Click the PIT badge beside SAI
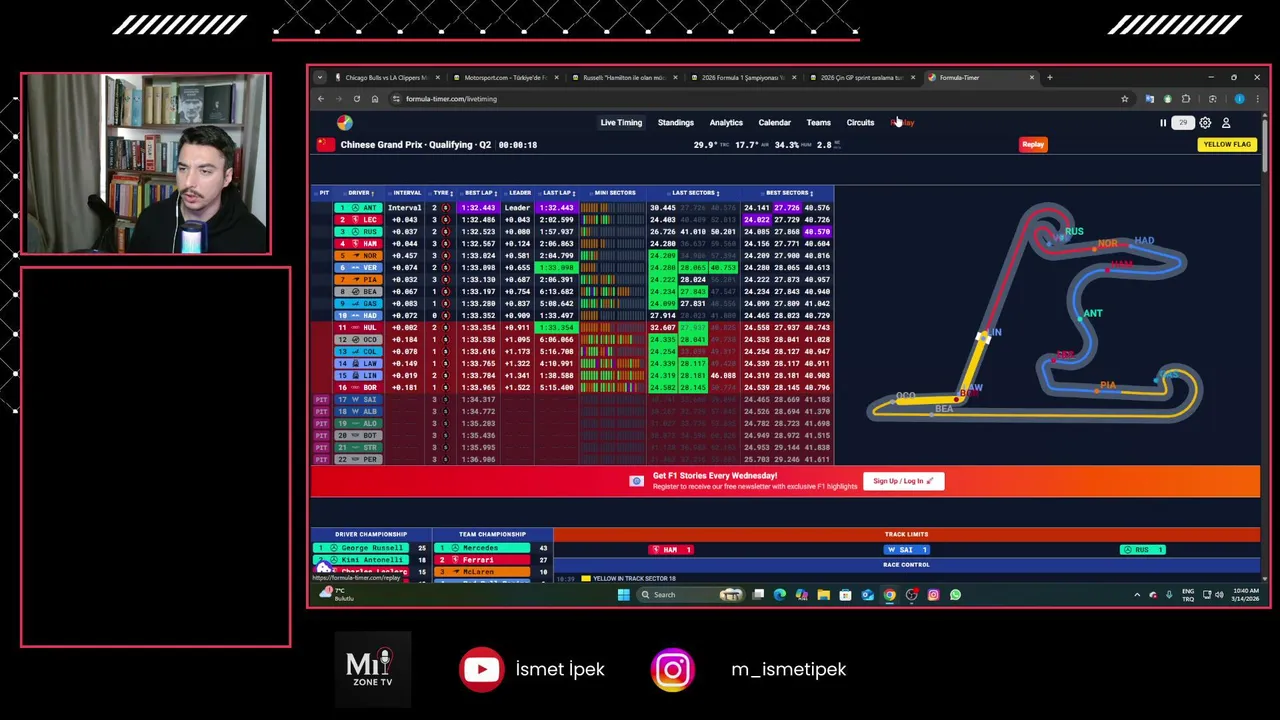This screenshot has height=720, width=1280. point(321,400)
